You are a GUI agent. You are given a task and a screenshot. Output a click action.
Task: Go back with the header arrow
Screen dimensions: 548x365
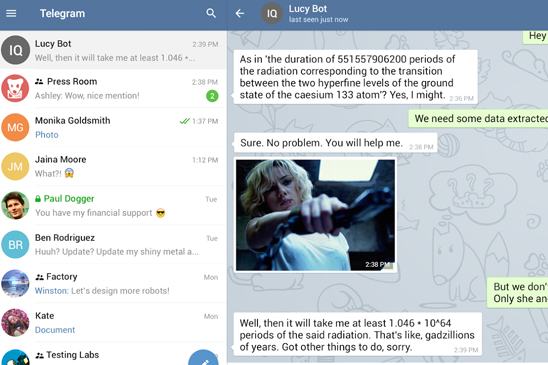[240, 13]
